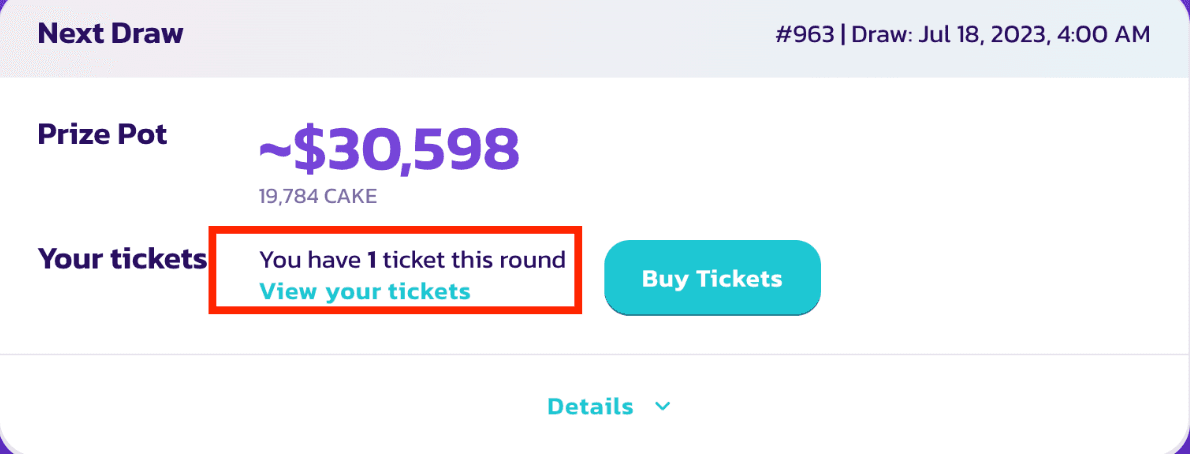1192x454 pixels.
Task: Click the chevron arrow beside Details
Action: 661,406
